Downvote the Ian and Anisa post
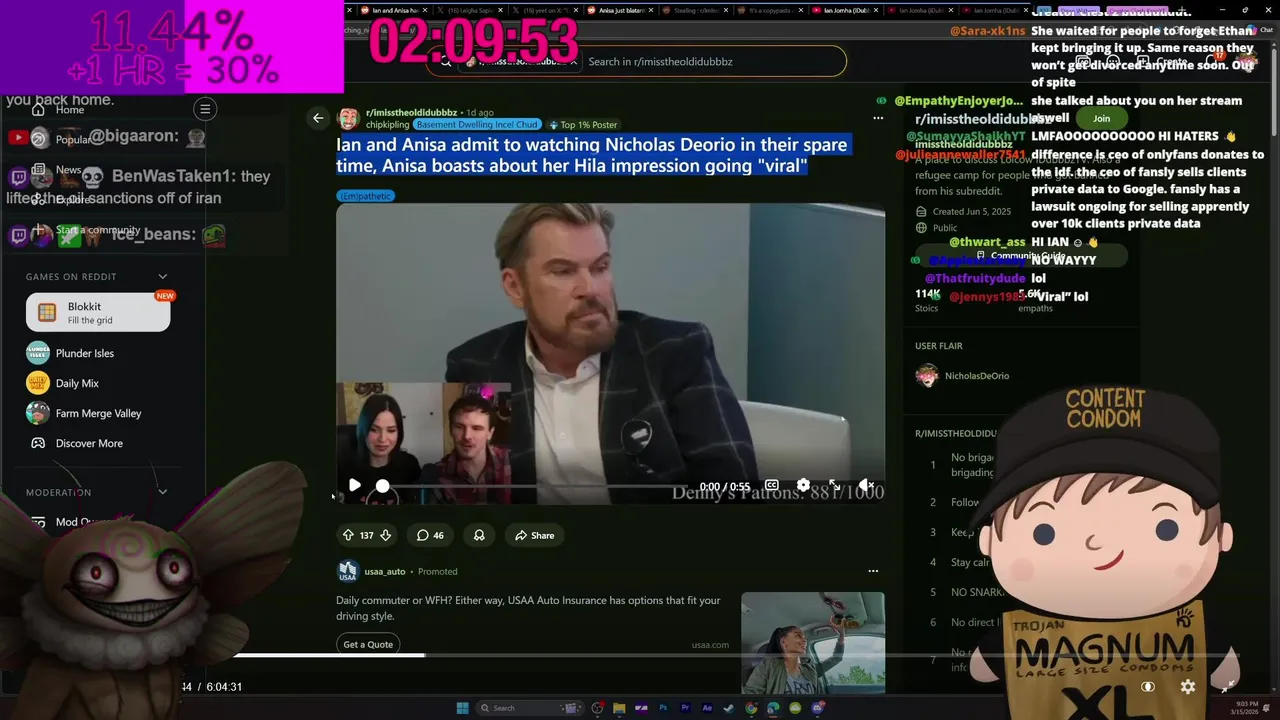 point(386,535)
